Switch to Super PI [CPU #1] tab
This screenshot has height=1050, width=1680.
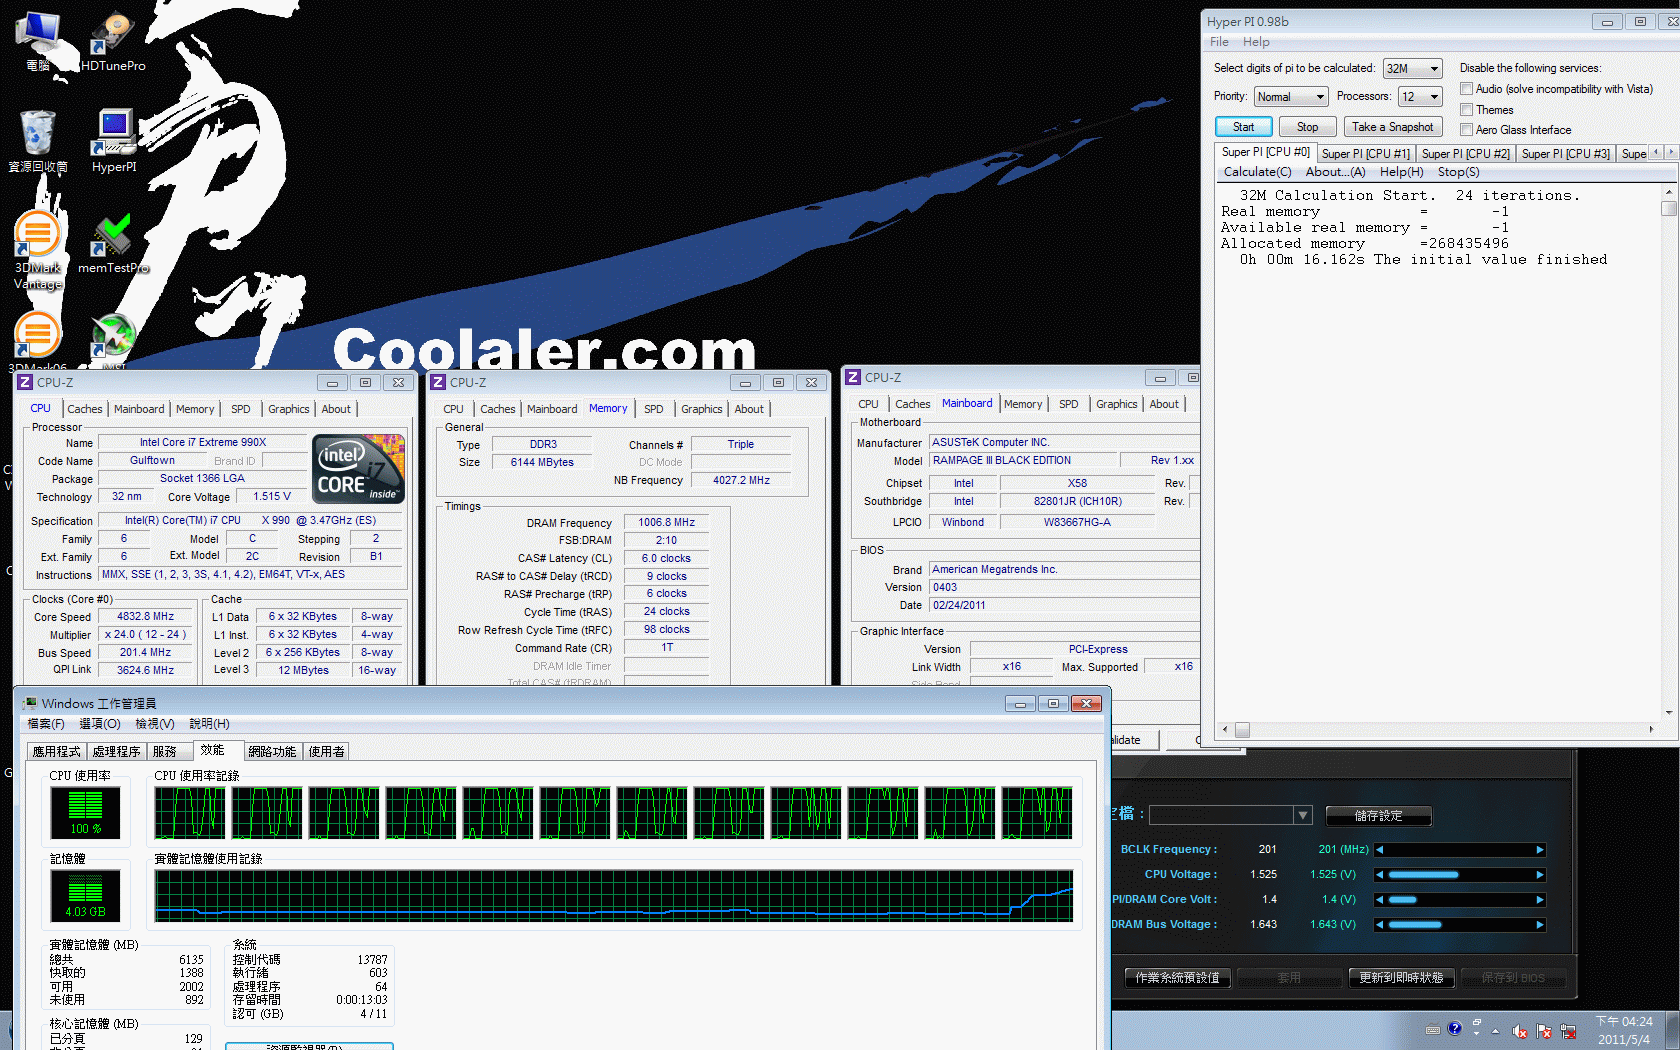pos(1365,154)
